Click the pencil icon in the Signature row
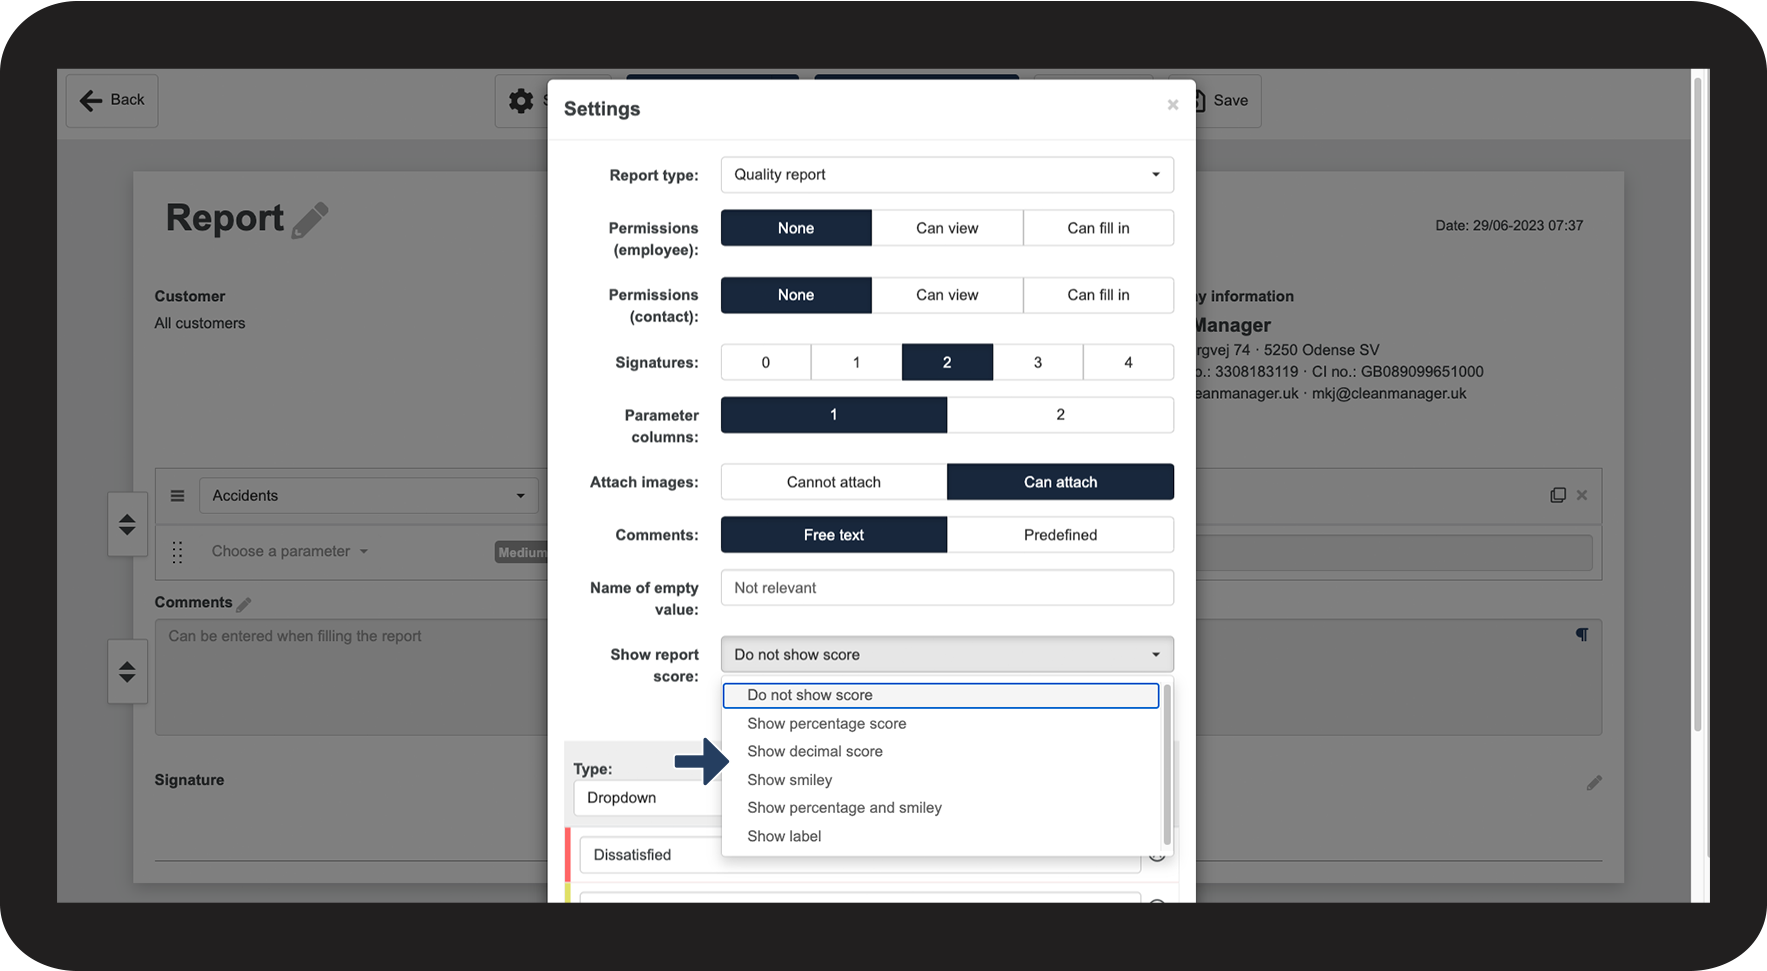The width and height of the screenshot is (1767, 971). coord(1594,783)
